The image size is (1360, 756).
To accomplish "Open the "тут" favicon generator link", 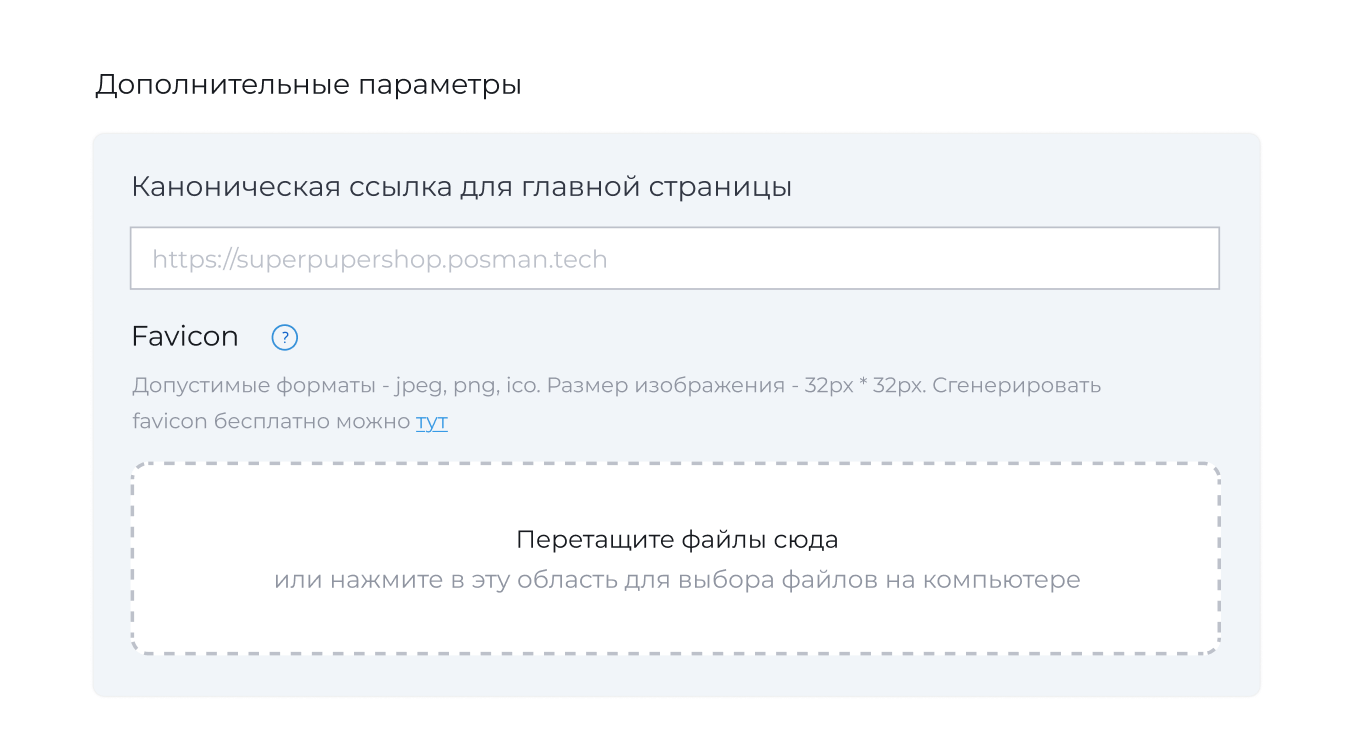I will pyautogui.click(x=431, y=422).
